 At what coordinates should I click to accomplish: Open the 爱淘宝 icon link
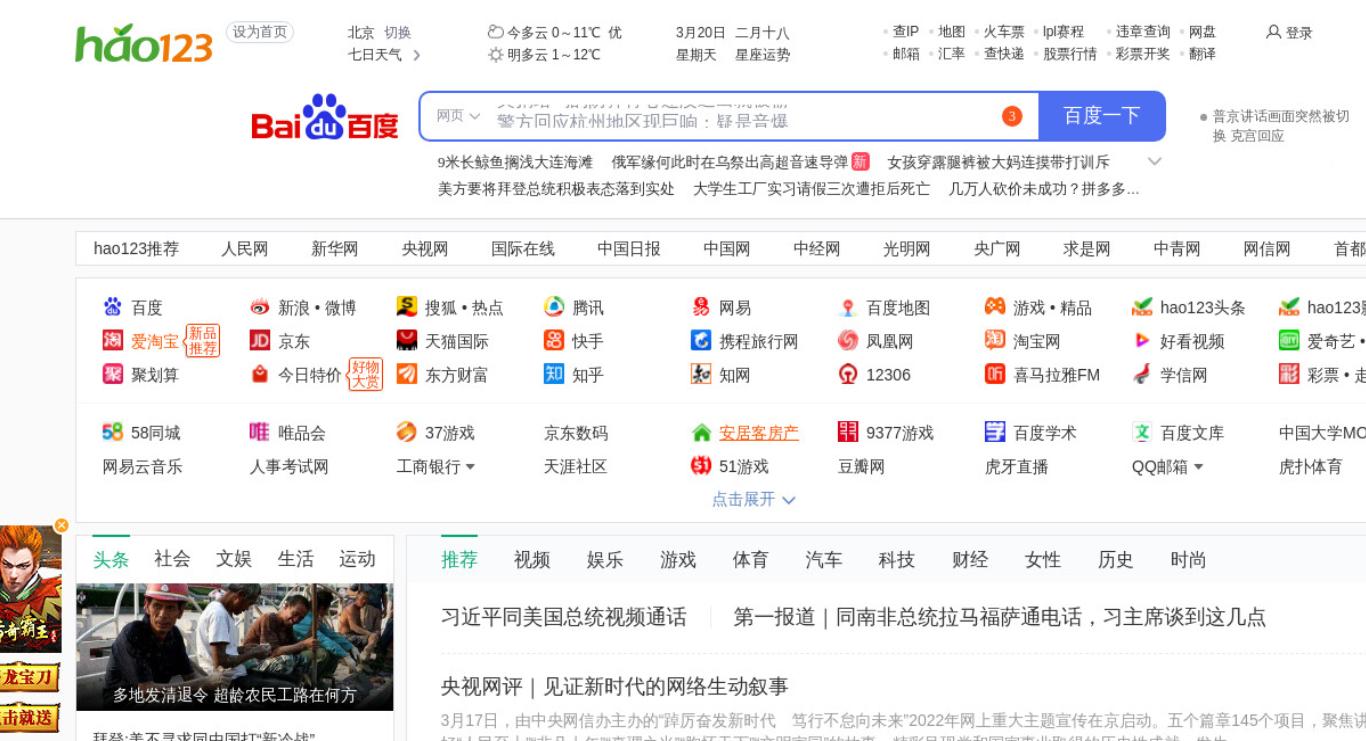pos(113,341)
